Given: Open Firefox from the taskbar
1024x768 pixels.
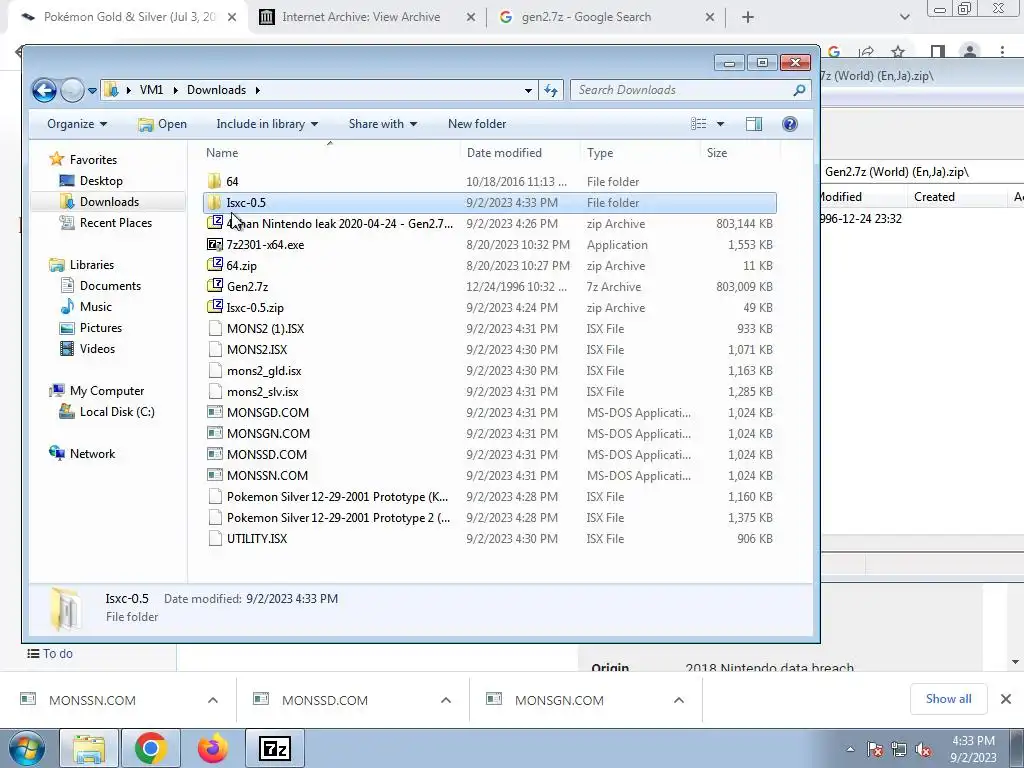Looking at the screenshot, I should pyautogui.click(x=213, y=748).
